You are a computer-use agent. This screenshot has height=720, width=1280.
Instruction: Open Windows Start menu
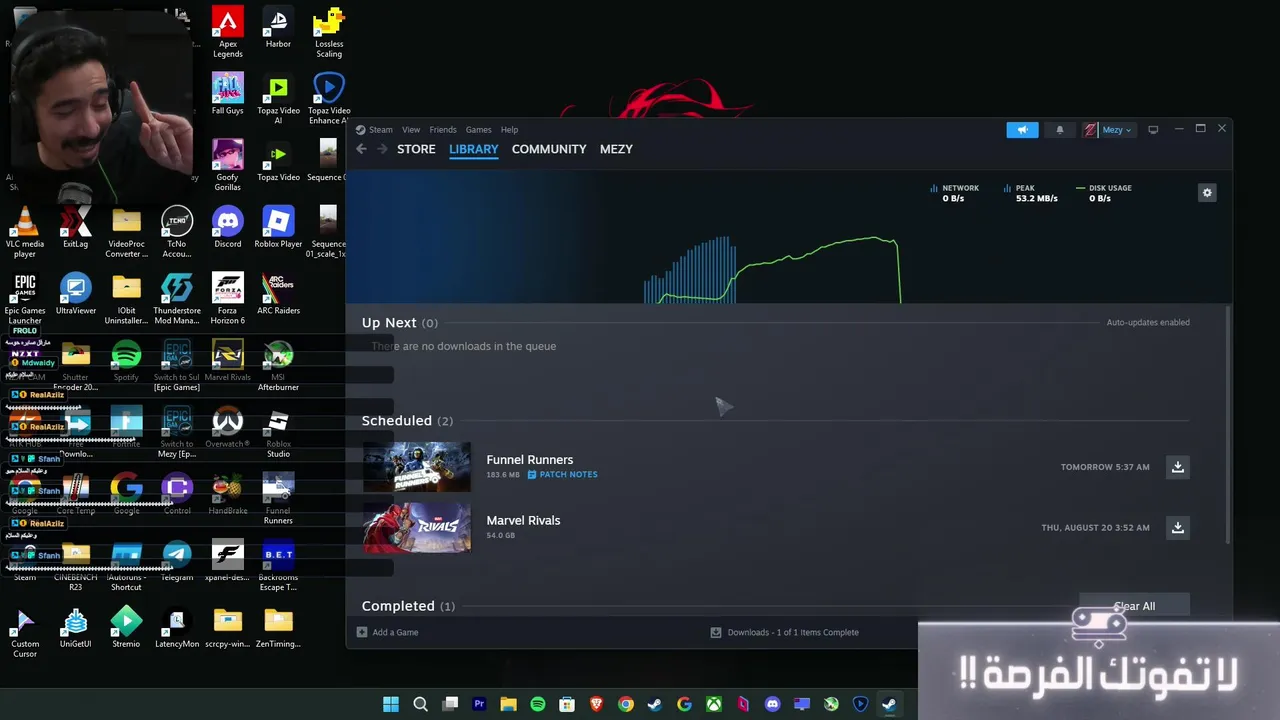391,704
